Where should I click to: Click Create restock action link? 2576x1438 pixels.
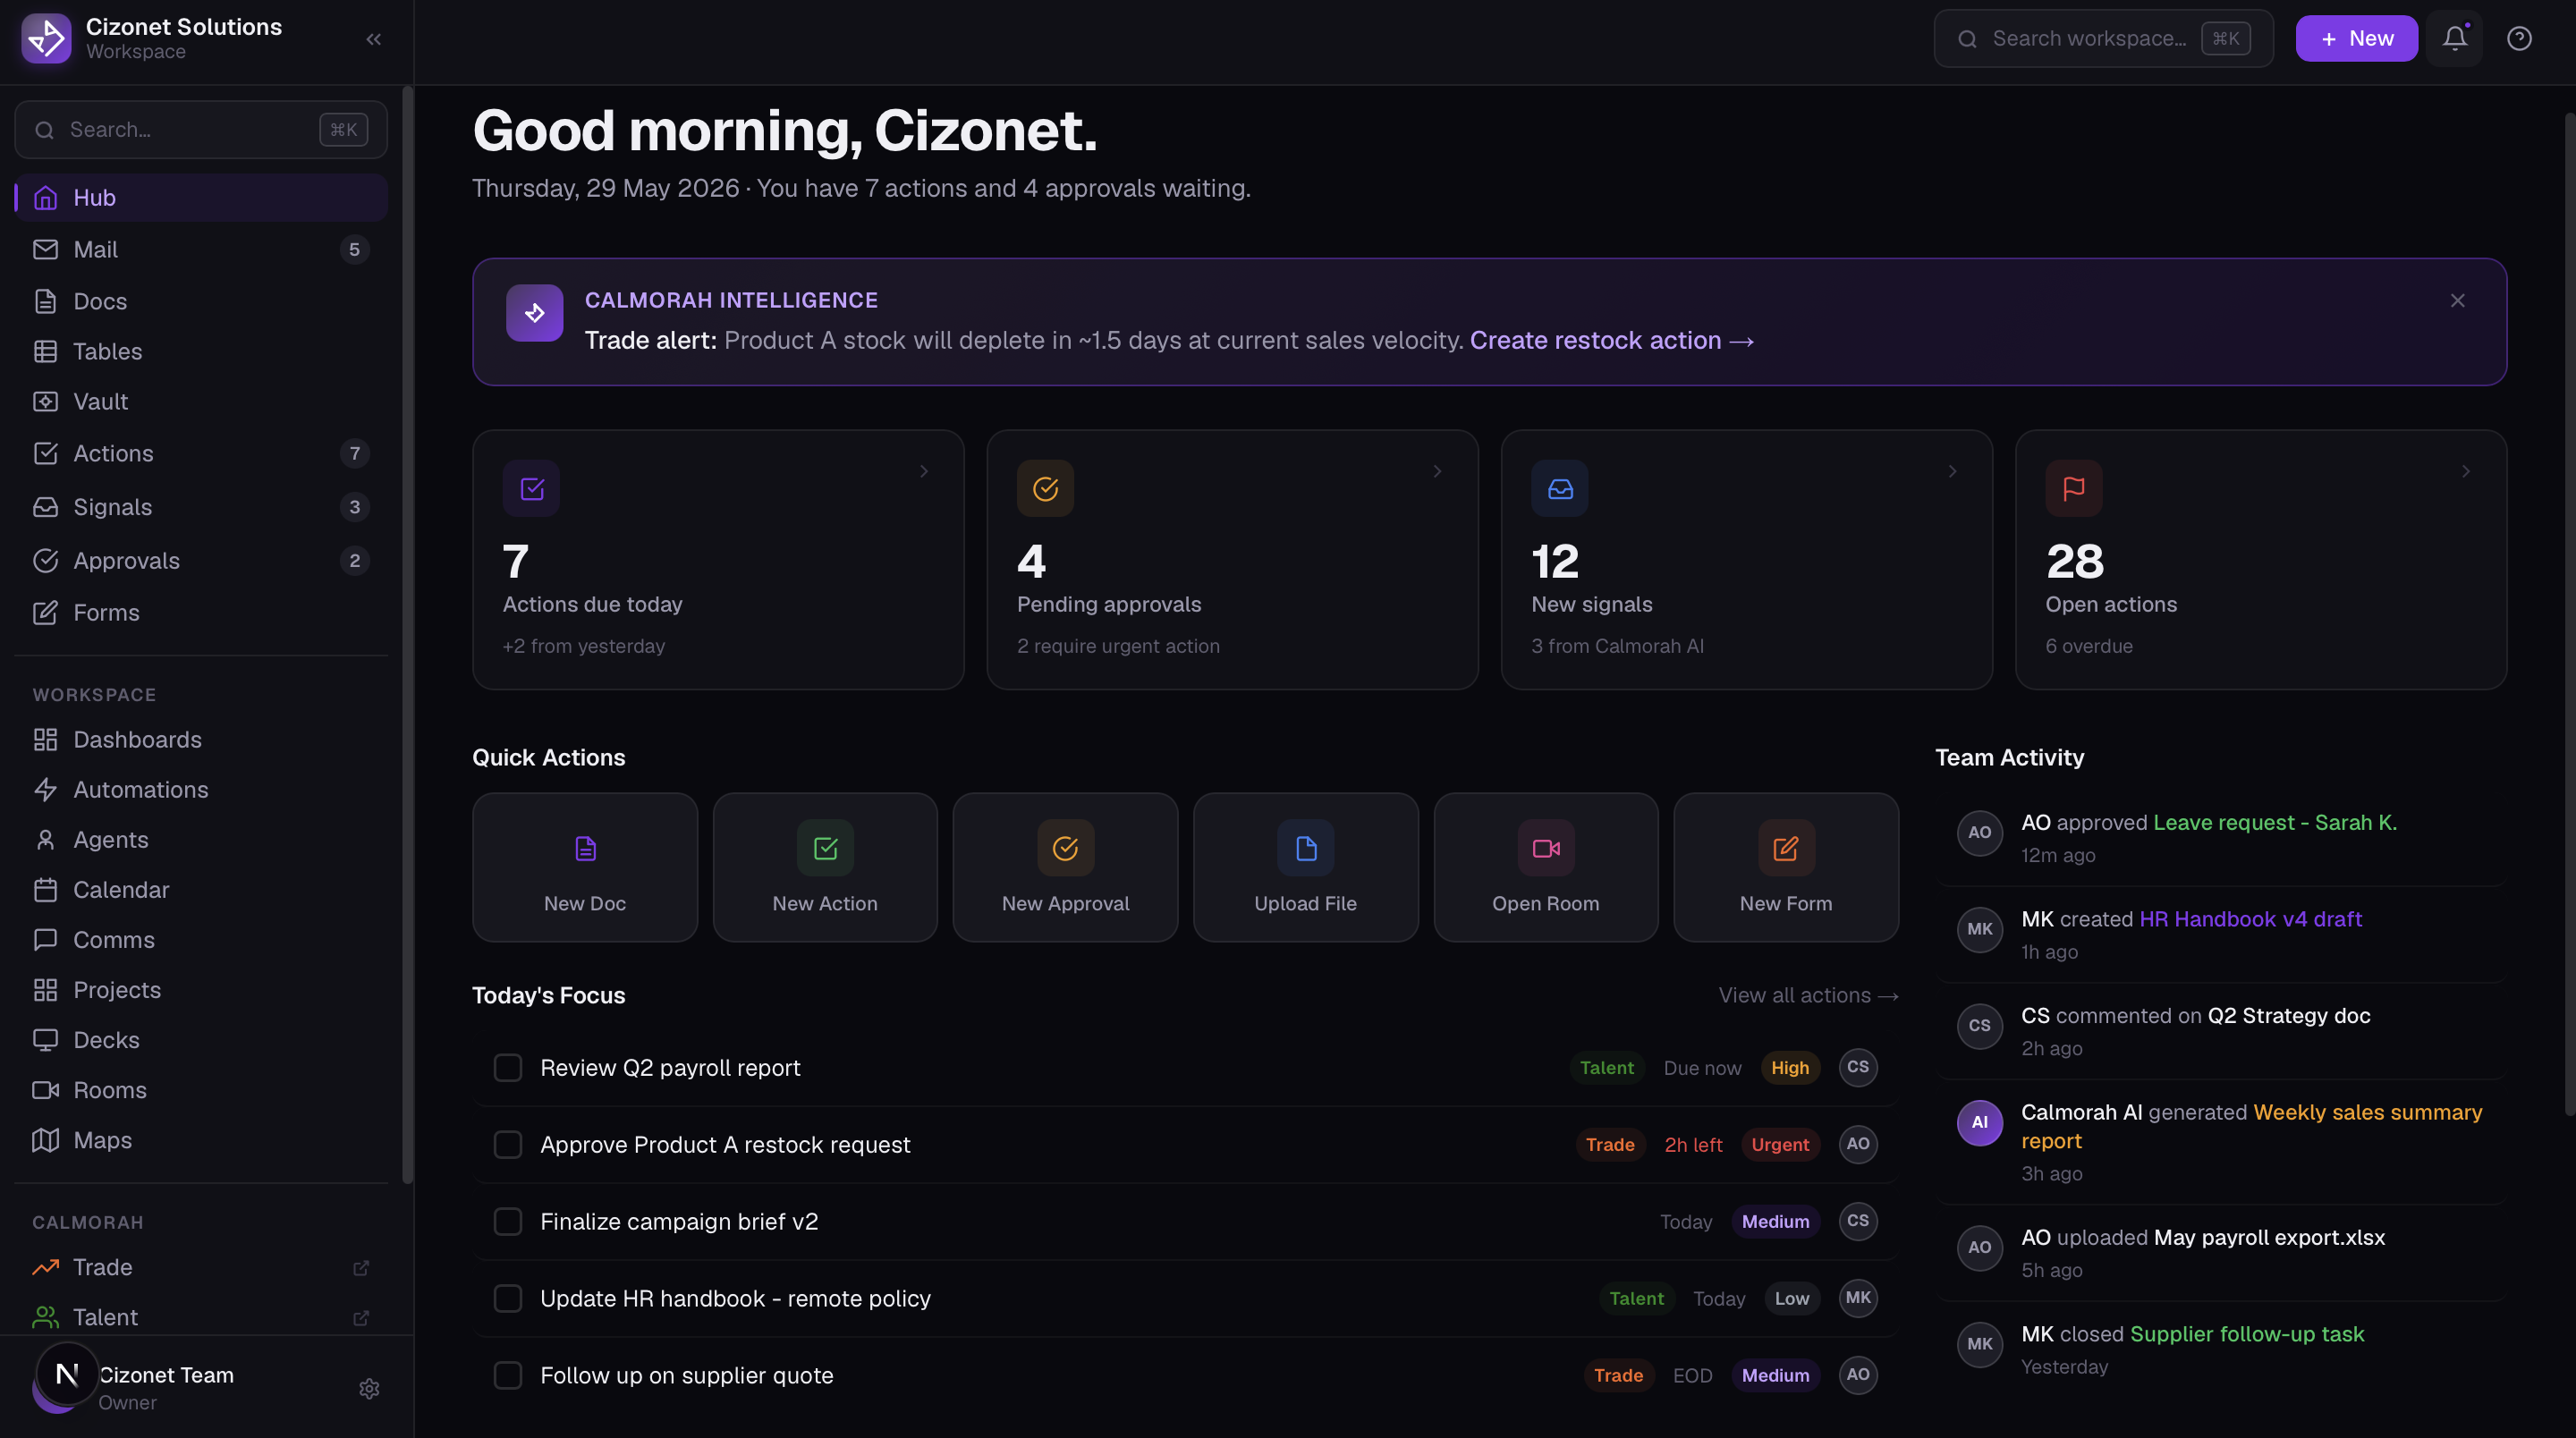tap(1612, 340)
